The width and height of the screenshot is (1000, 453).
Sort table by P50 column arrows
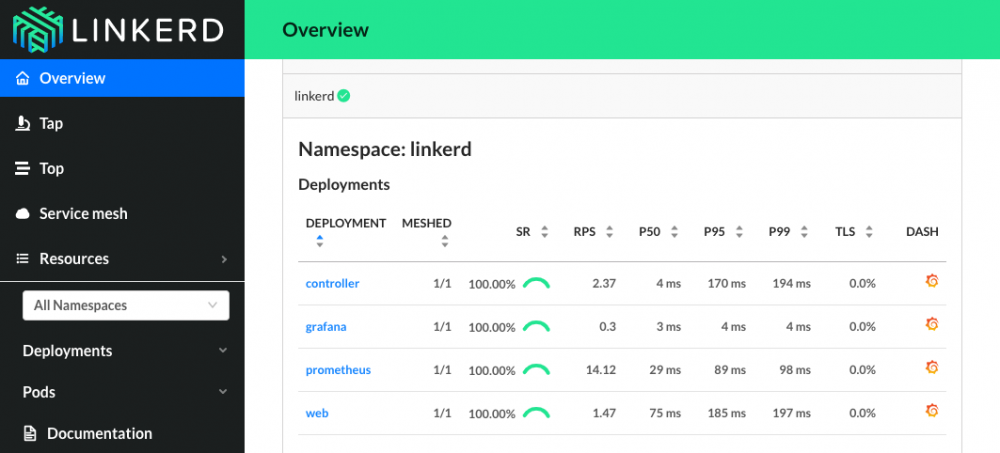pos(674,232)
